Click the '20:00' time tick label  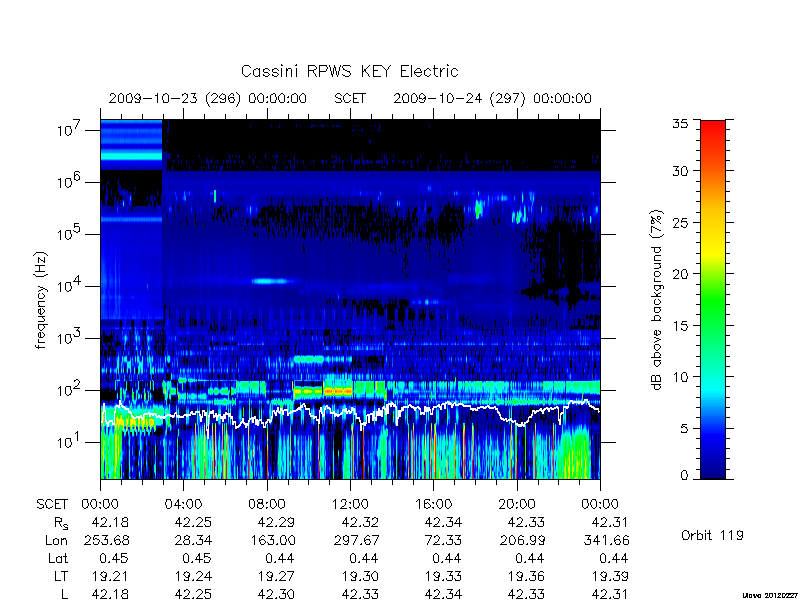[x=517, y=505]
